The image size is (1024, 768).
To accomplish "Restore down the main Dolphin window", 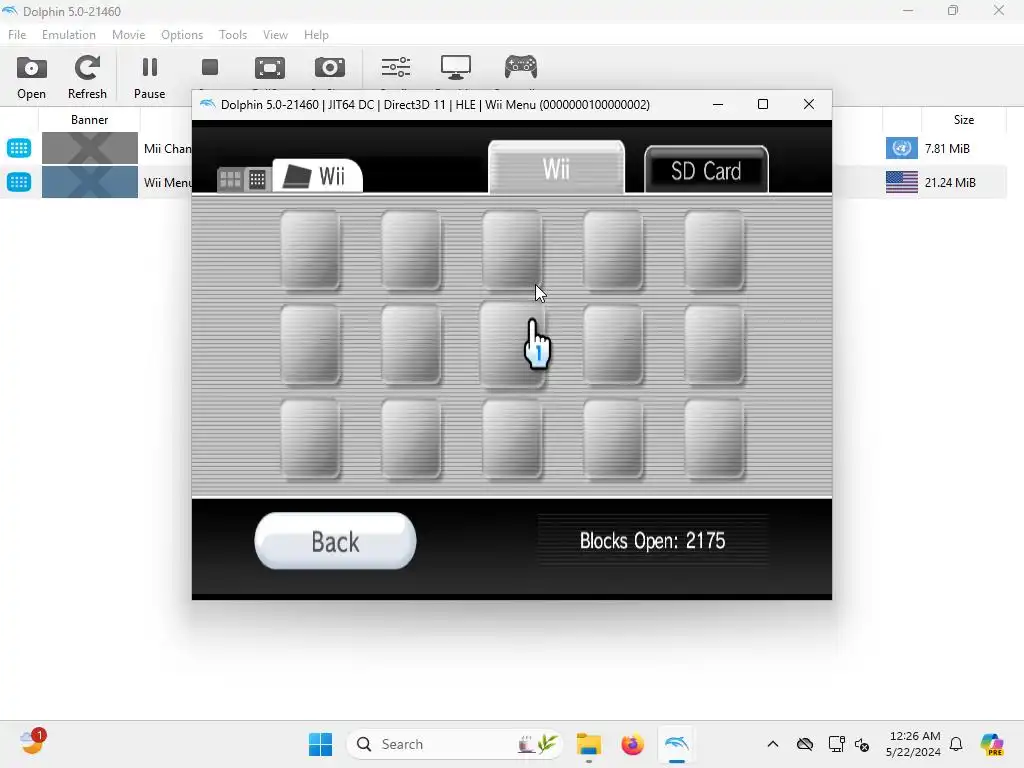I will [953, 10].
